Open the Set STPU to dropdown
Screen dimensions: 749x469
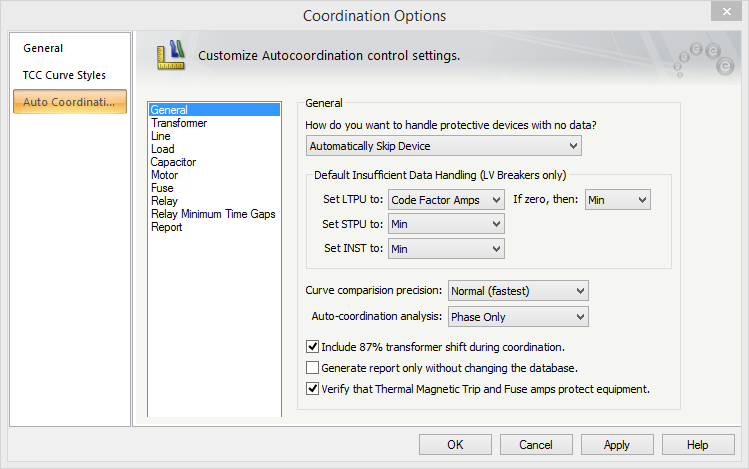pos(446,224)
